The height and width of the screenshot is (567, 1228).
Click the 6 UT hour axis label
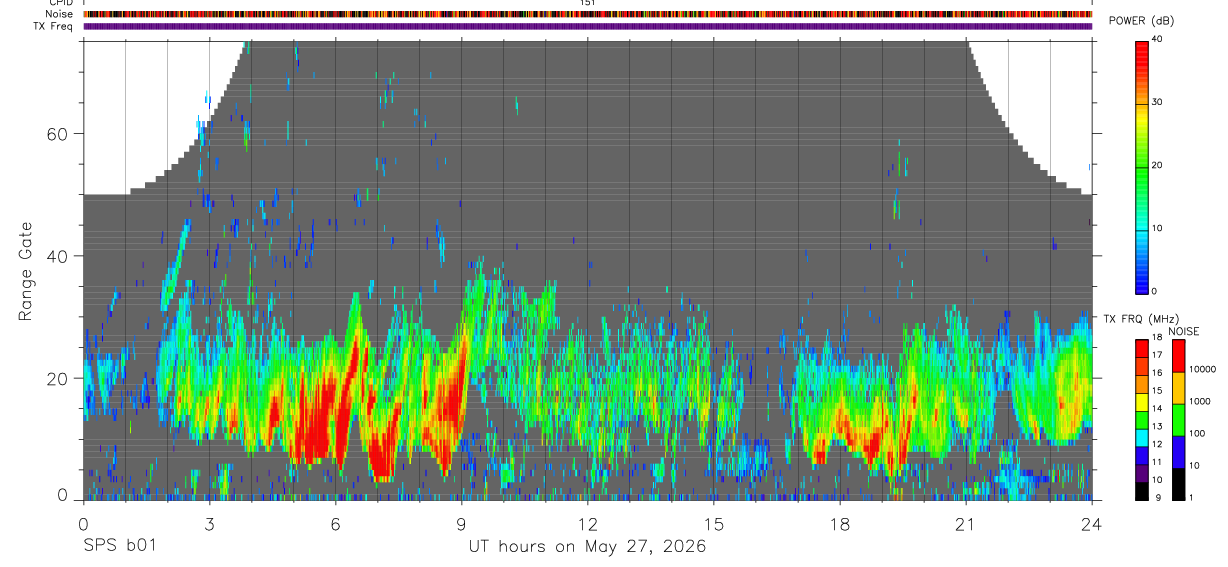pyautogui.click(x=336, y=524)
